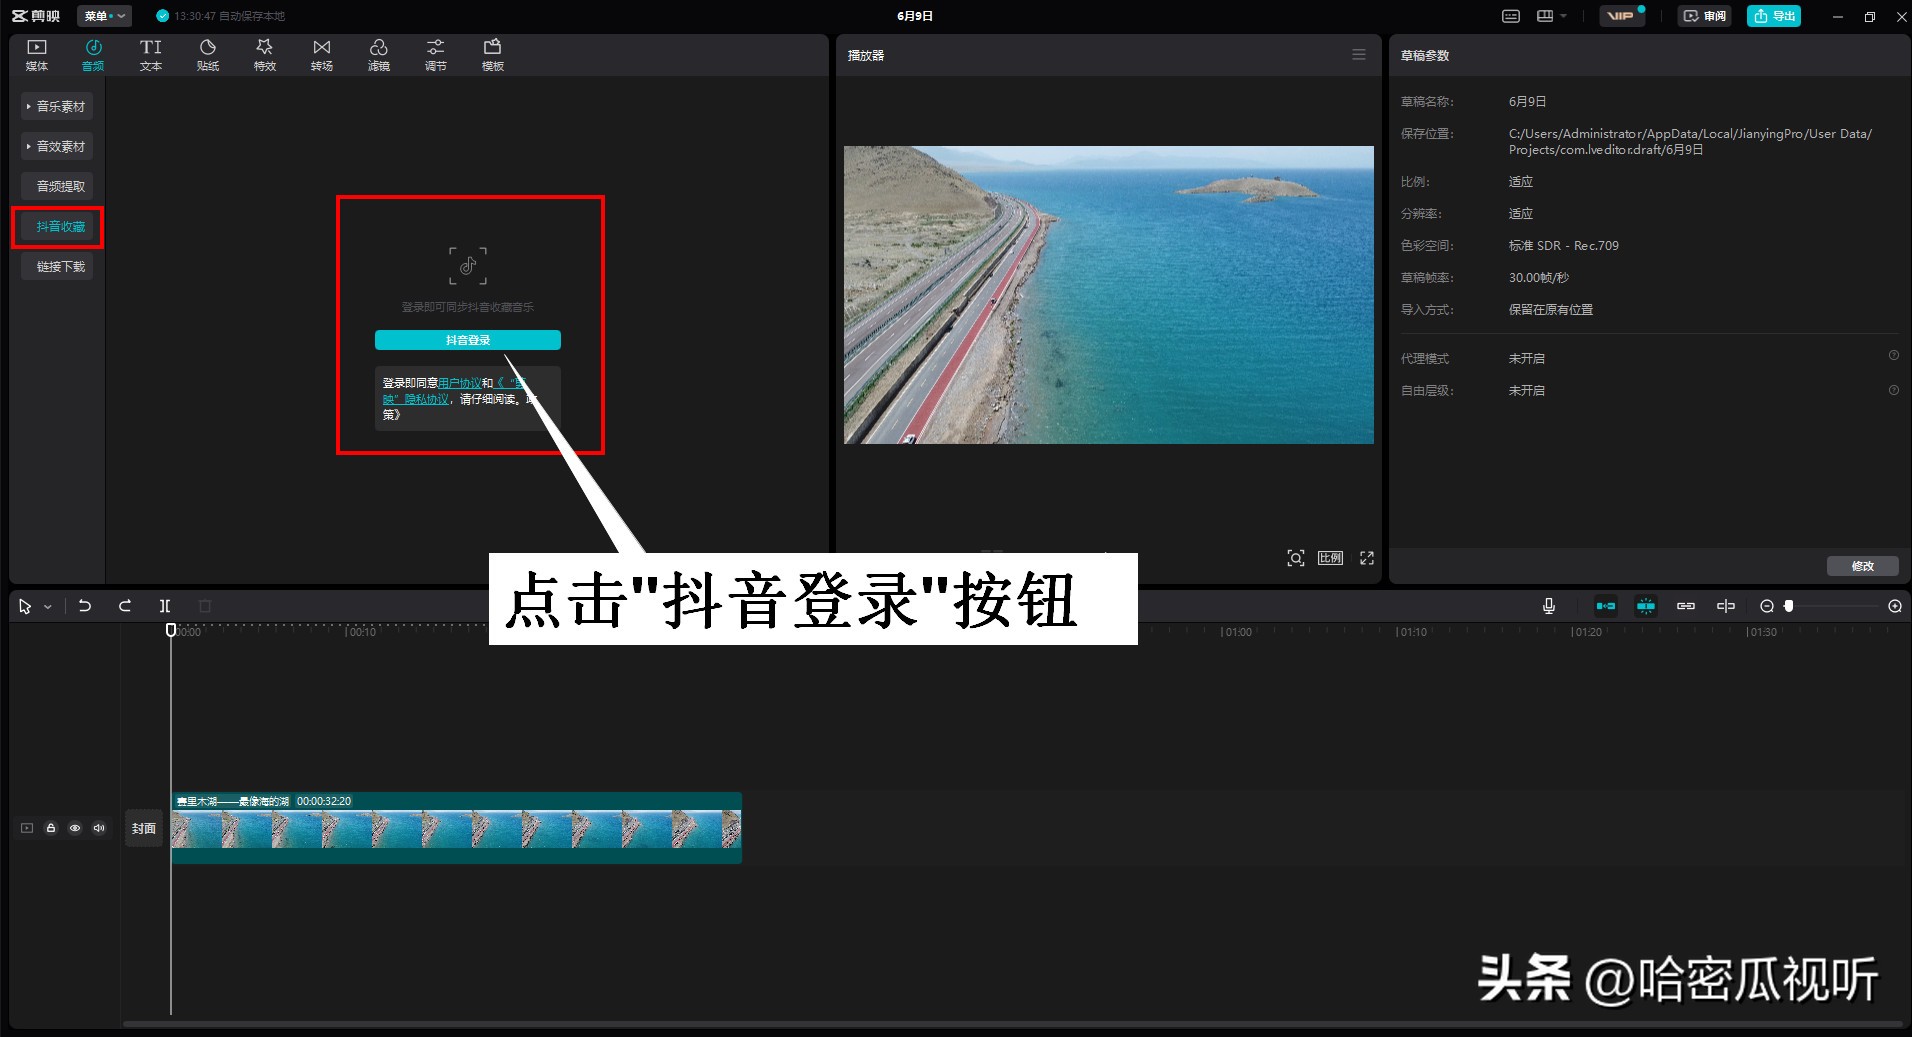This screenshot has height=1037, width=1912.
Task: Hide the video track with the eye icon
Action: 74,827
